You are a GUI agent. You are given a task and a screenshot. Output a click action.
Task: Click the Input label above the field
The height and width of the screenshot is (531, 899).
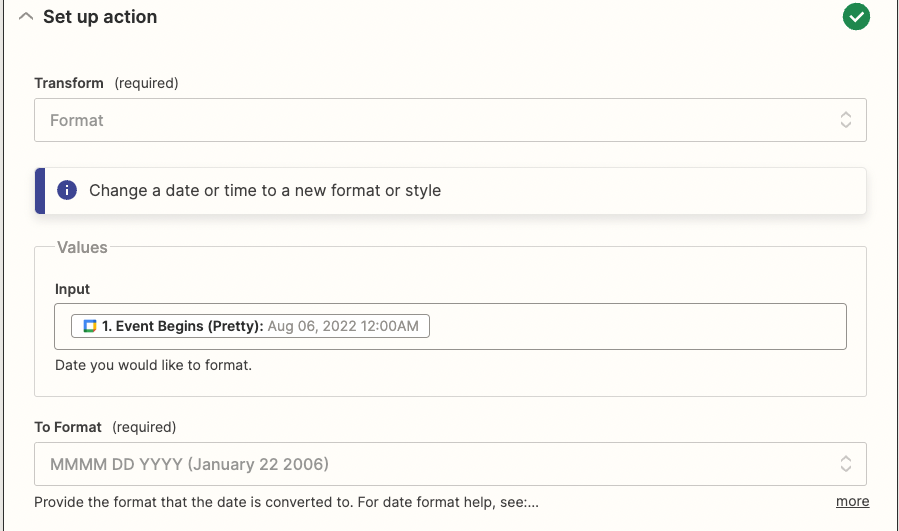pos(72,289)
